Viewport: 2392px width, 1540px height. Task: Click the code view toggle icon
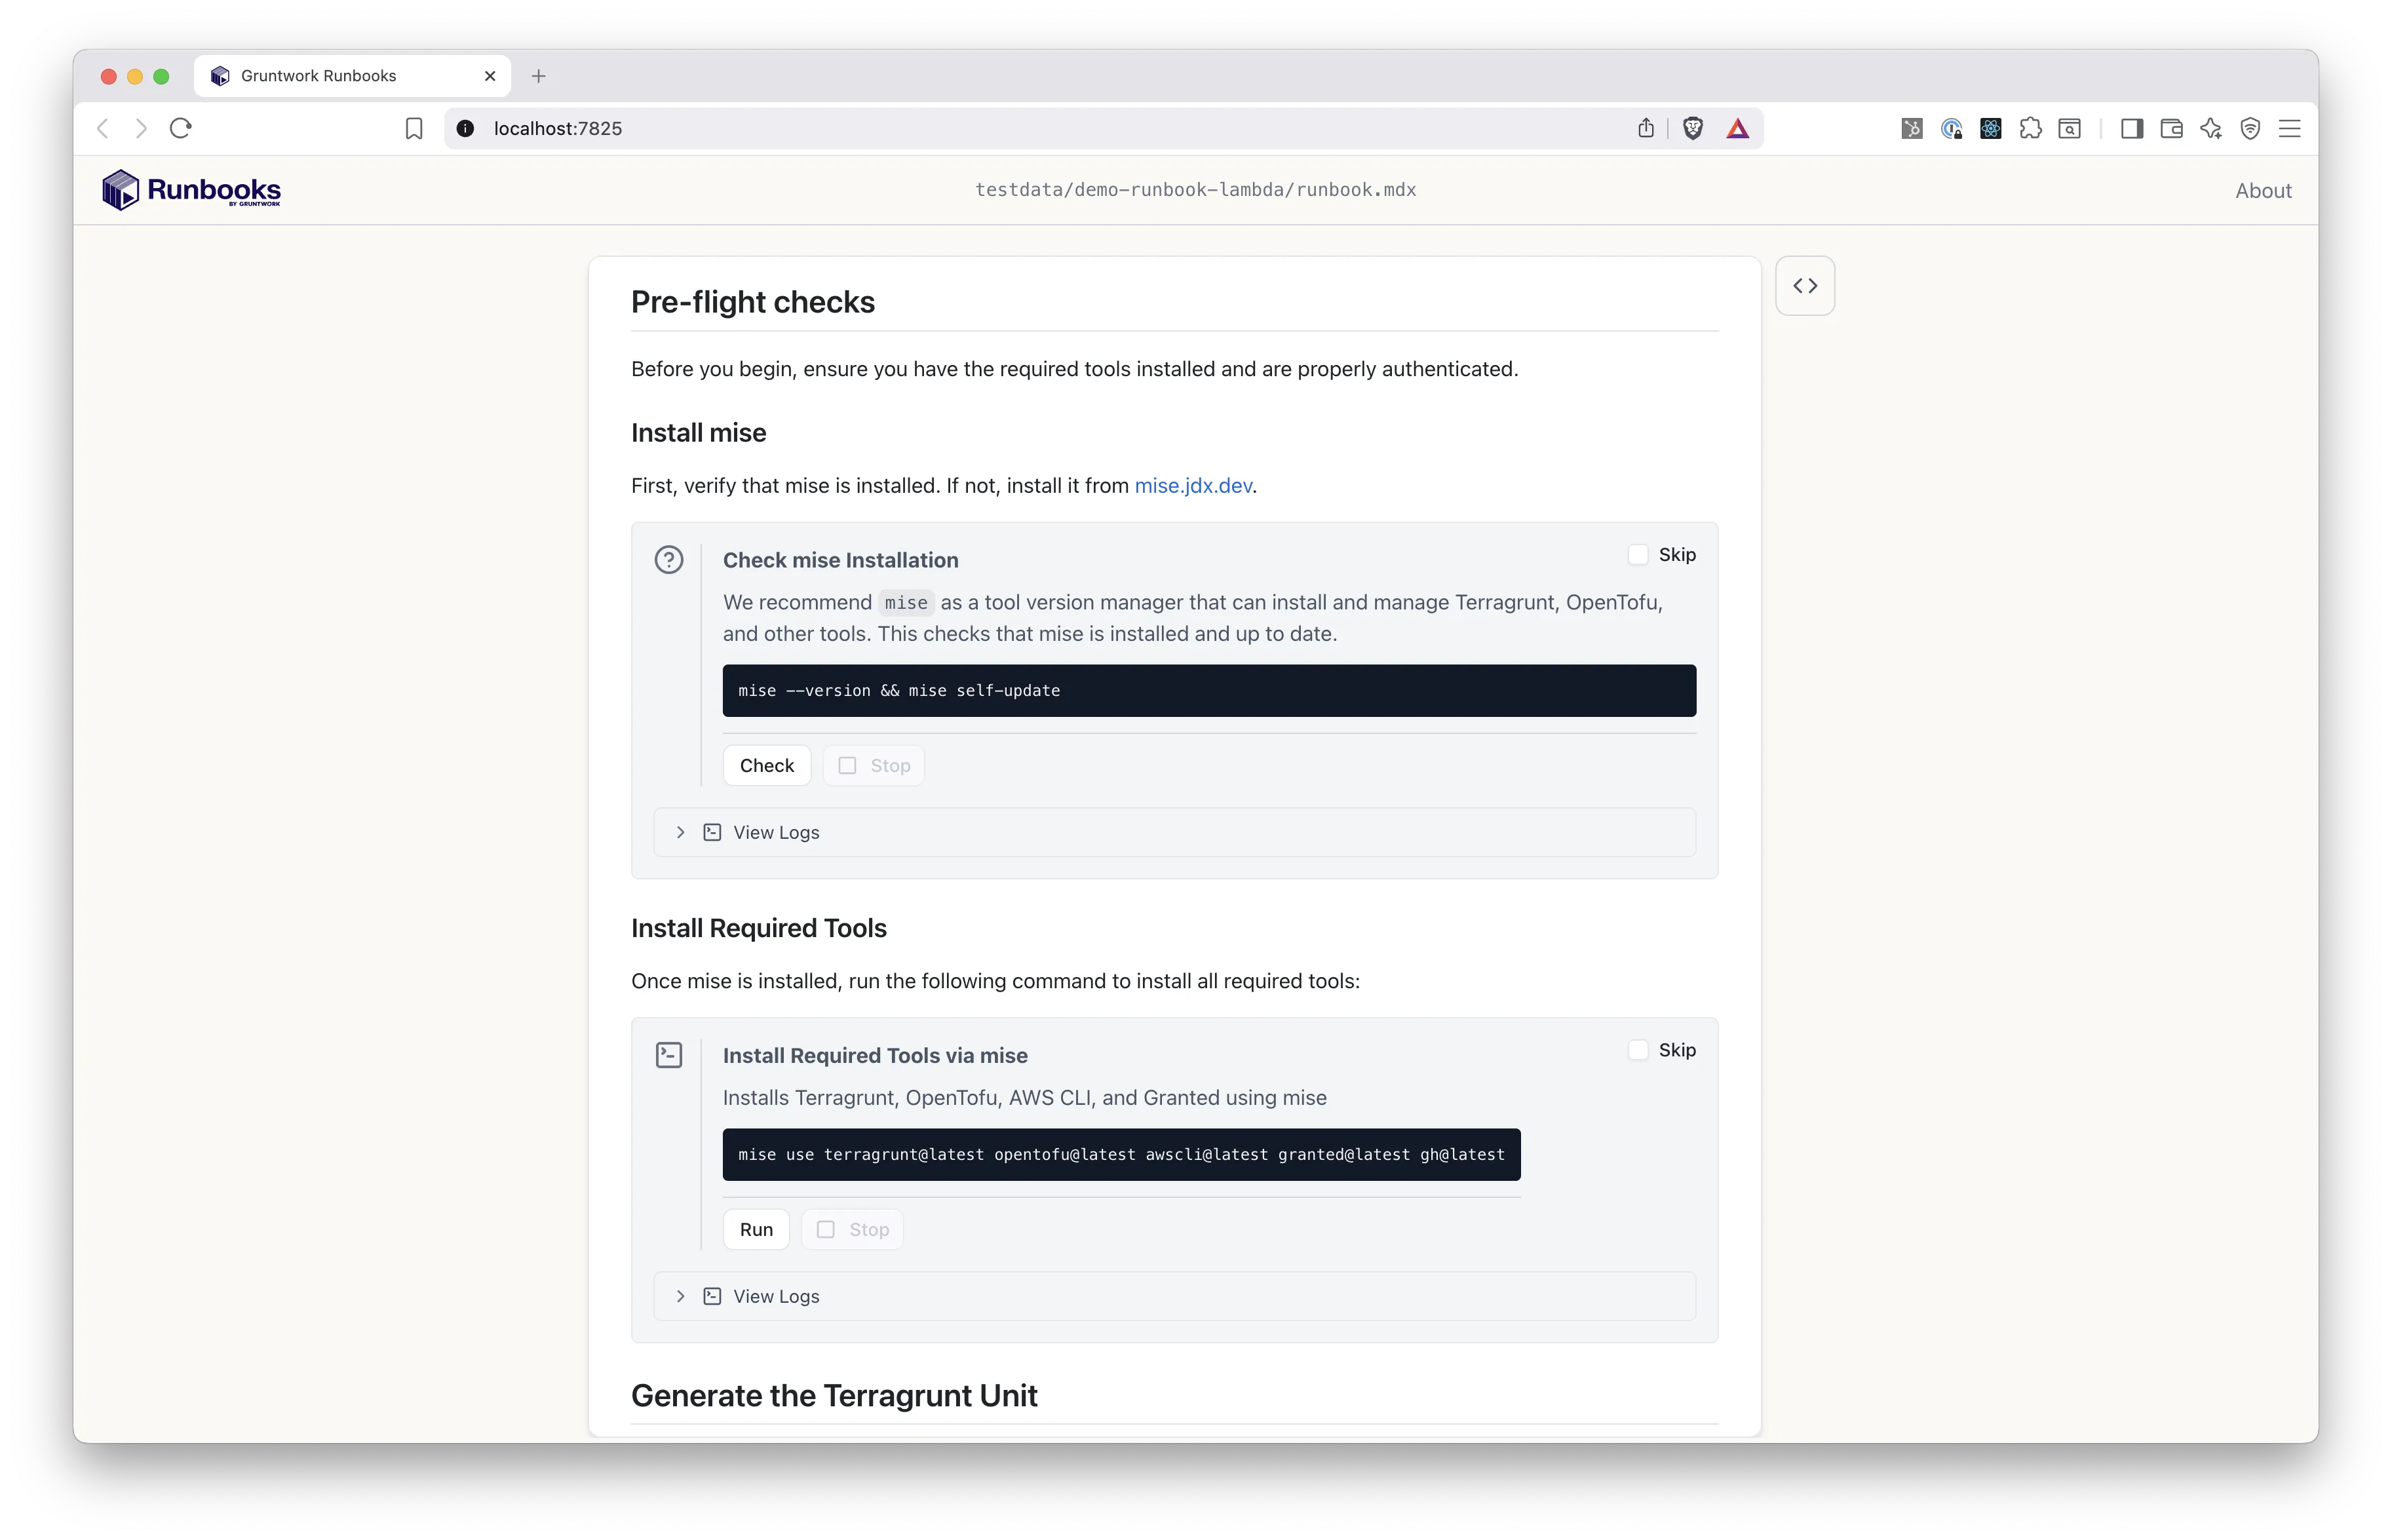1804,286
